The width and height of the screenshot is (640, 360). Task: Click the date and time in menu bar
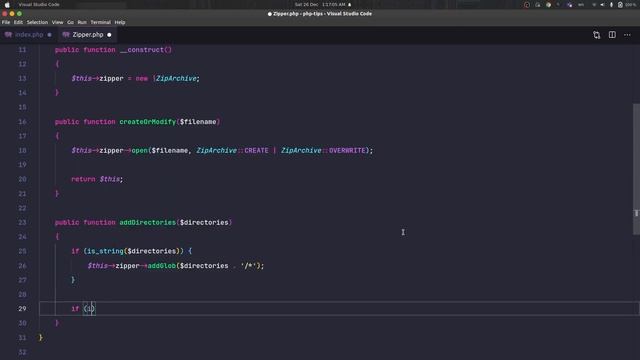(x=320, y=4)
